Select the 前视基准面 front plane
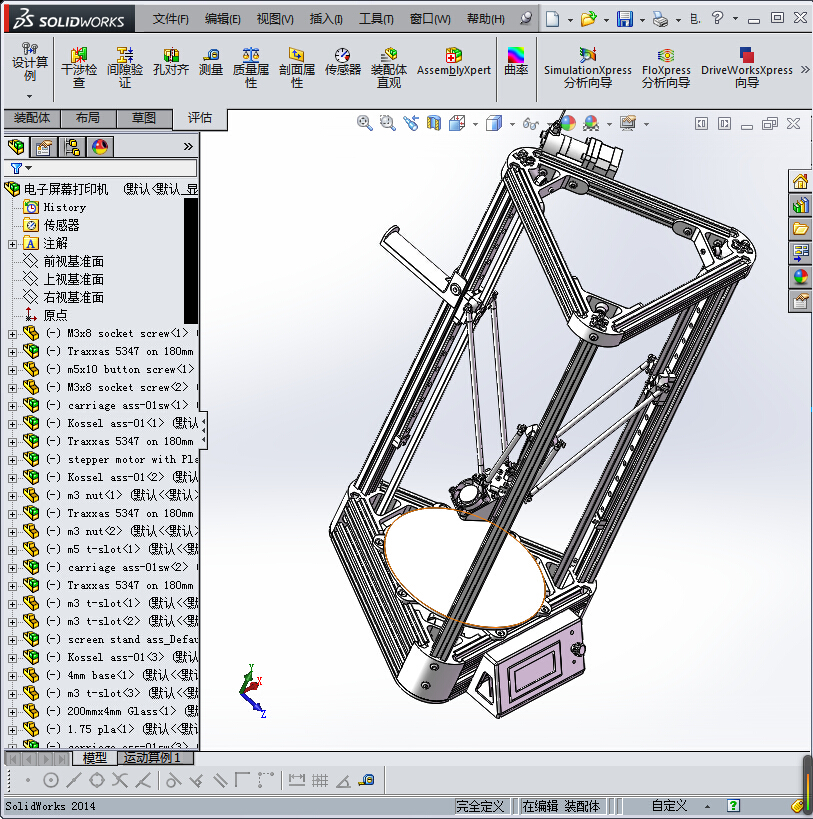The width and height of the screenshot is (813, 819). [73, 262]
